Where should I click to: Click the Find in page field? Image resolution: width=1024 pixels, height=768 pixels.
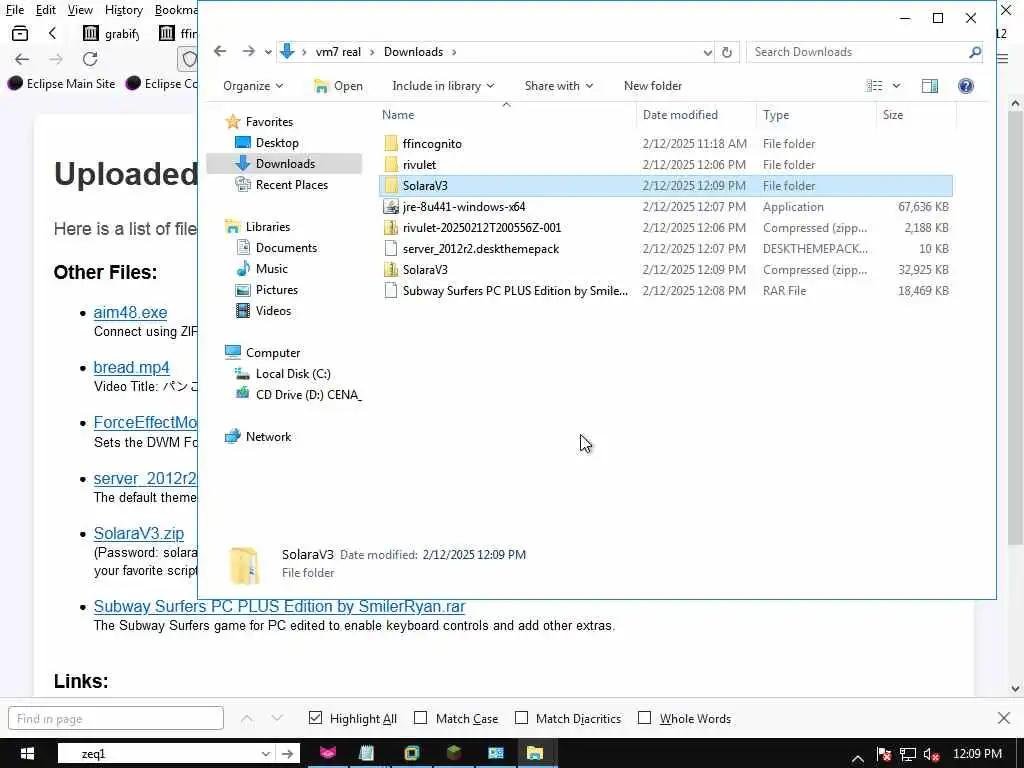(116, 718)
